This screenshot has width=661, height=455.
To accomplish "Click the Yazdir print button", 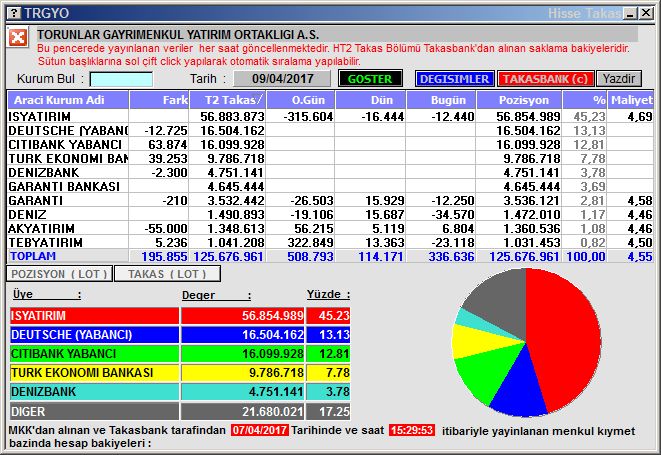I will point(619,79).
